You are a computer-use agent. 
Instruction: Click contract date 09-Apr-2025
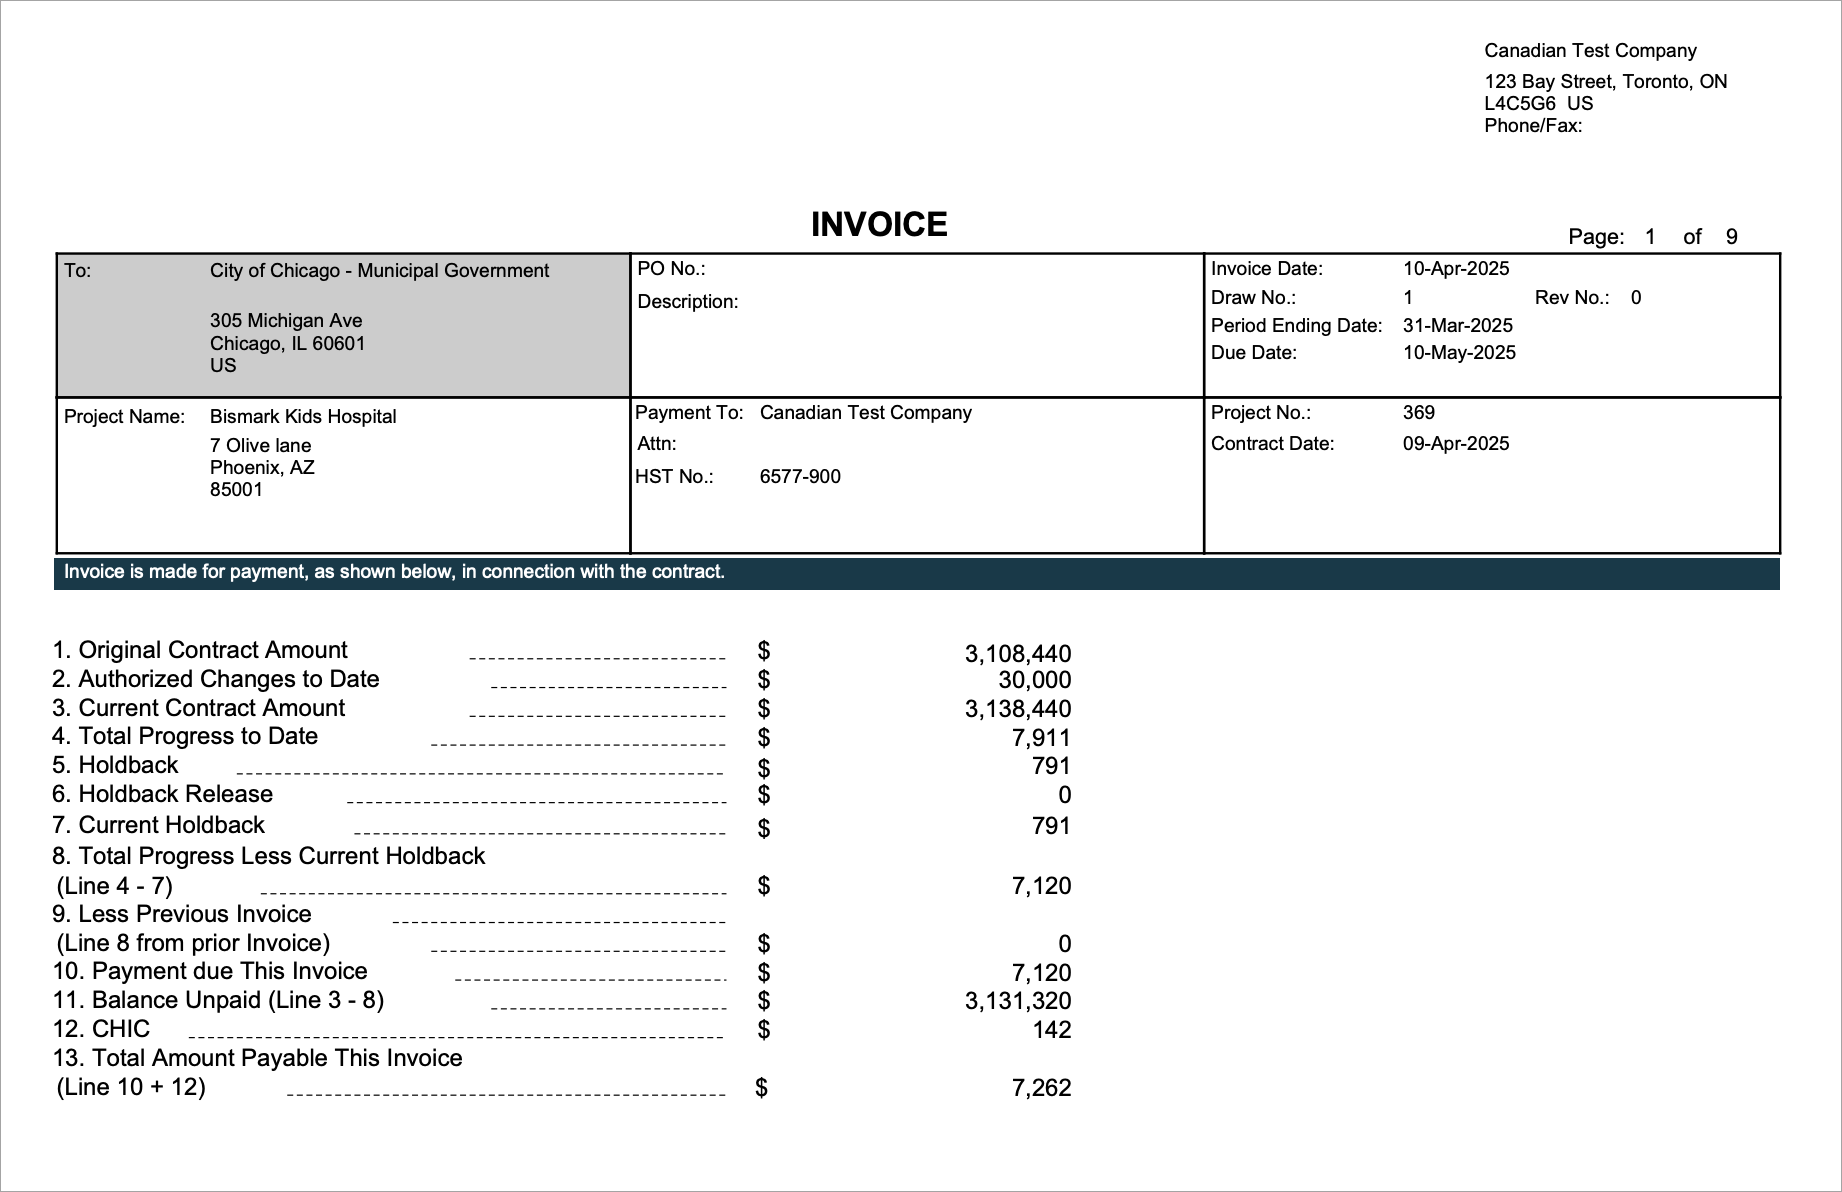[1456, 444]
